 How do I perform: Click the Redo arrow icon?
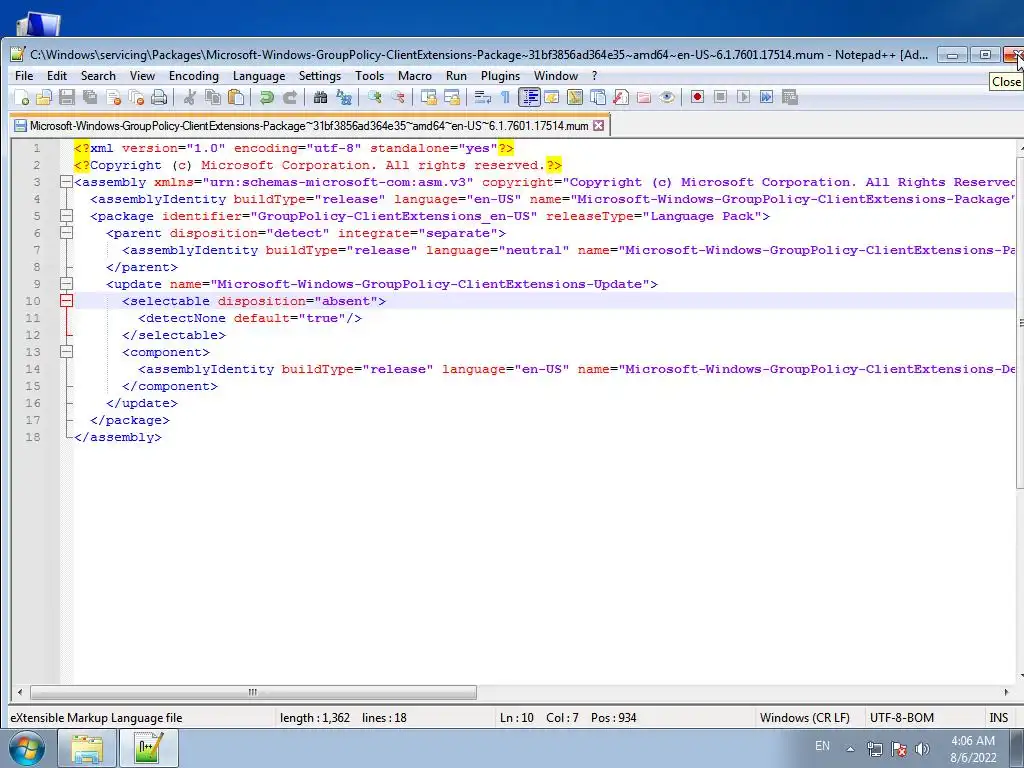(290, 98)
